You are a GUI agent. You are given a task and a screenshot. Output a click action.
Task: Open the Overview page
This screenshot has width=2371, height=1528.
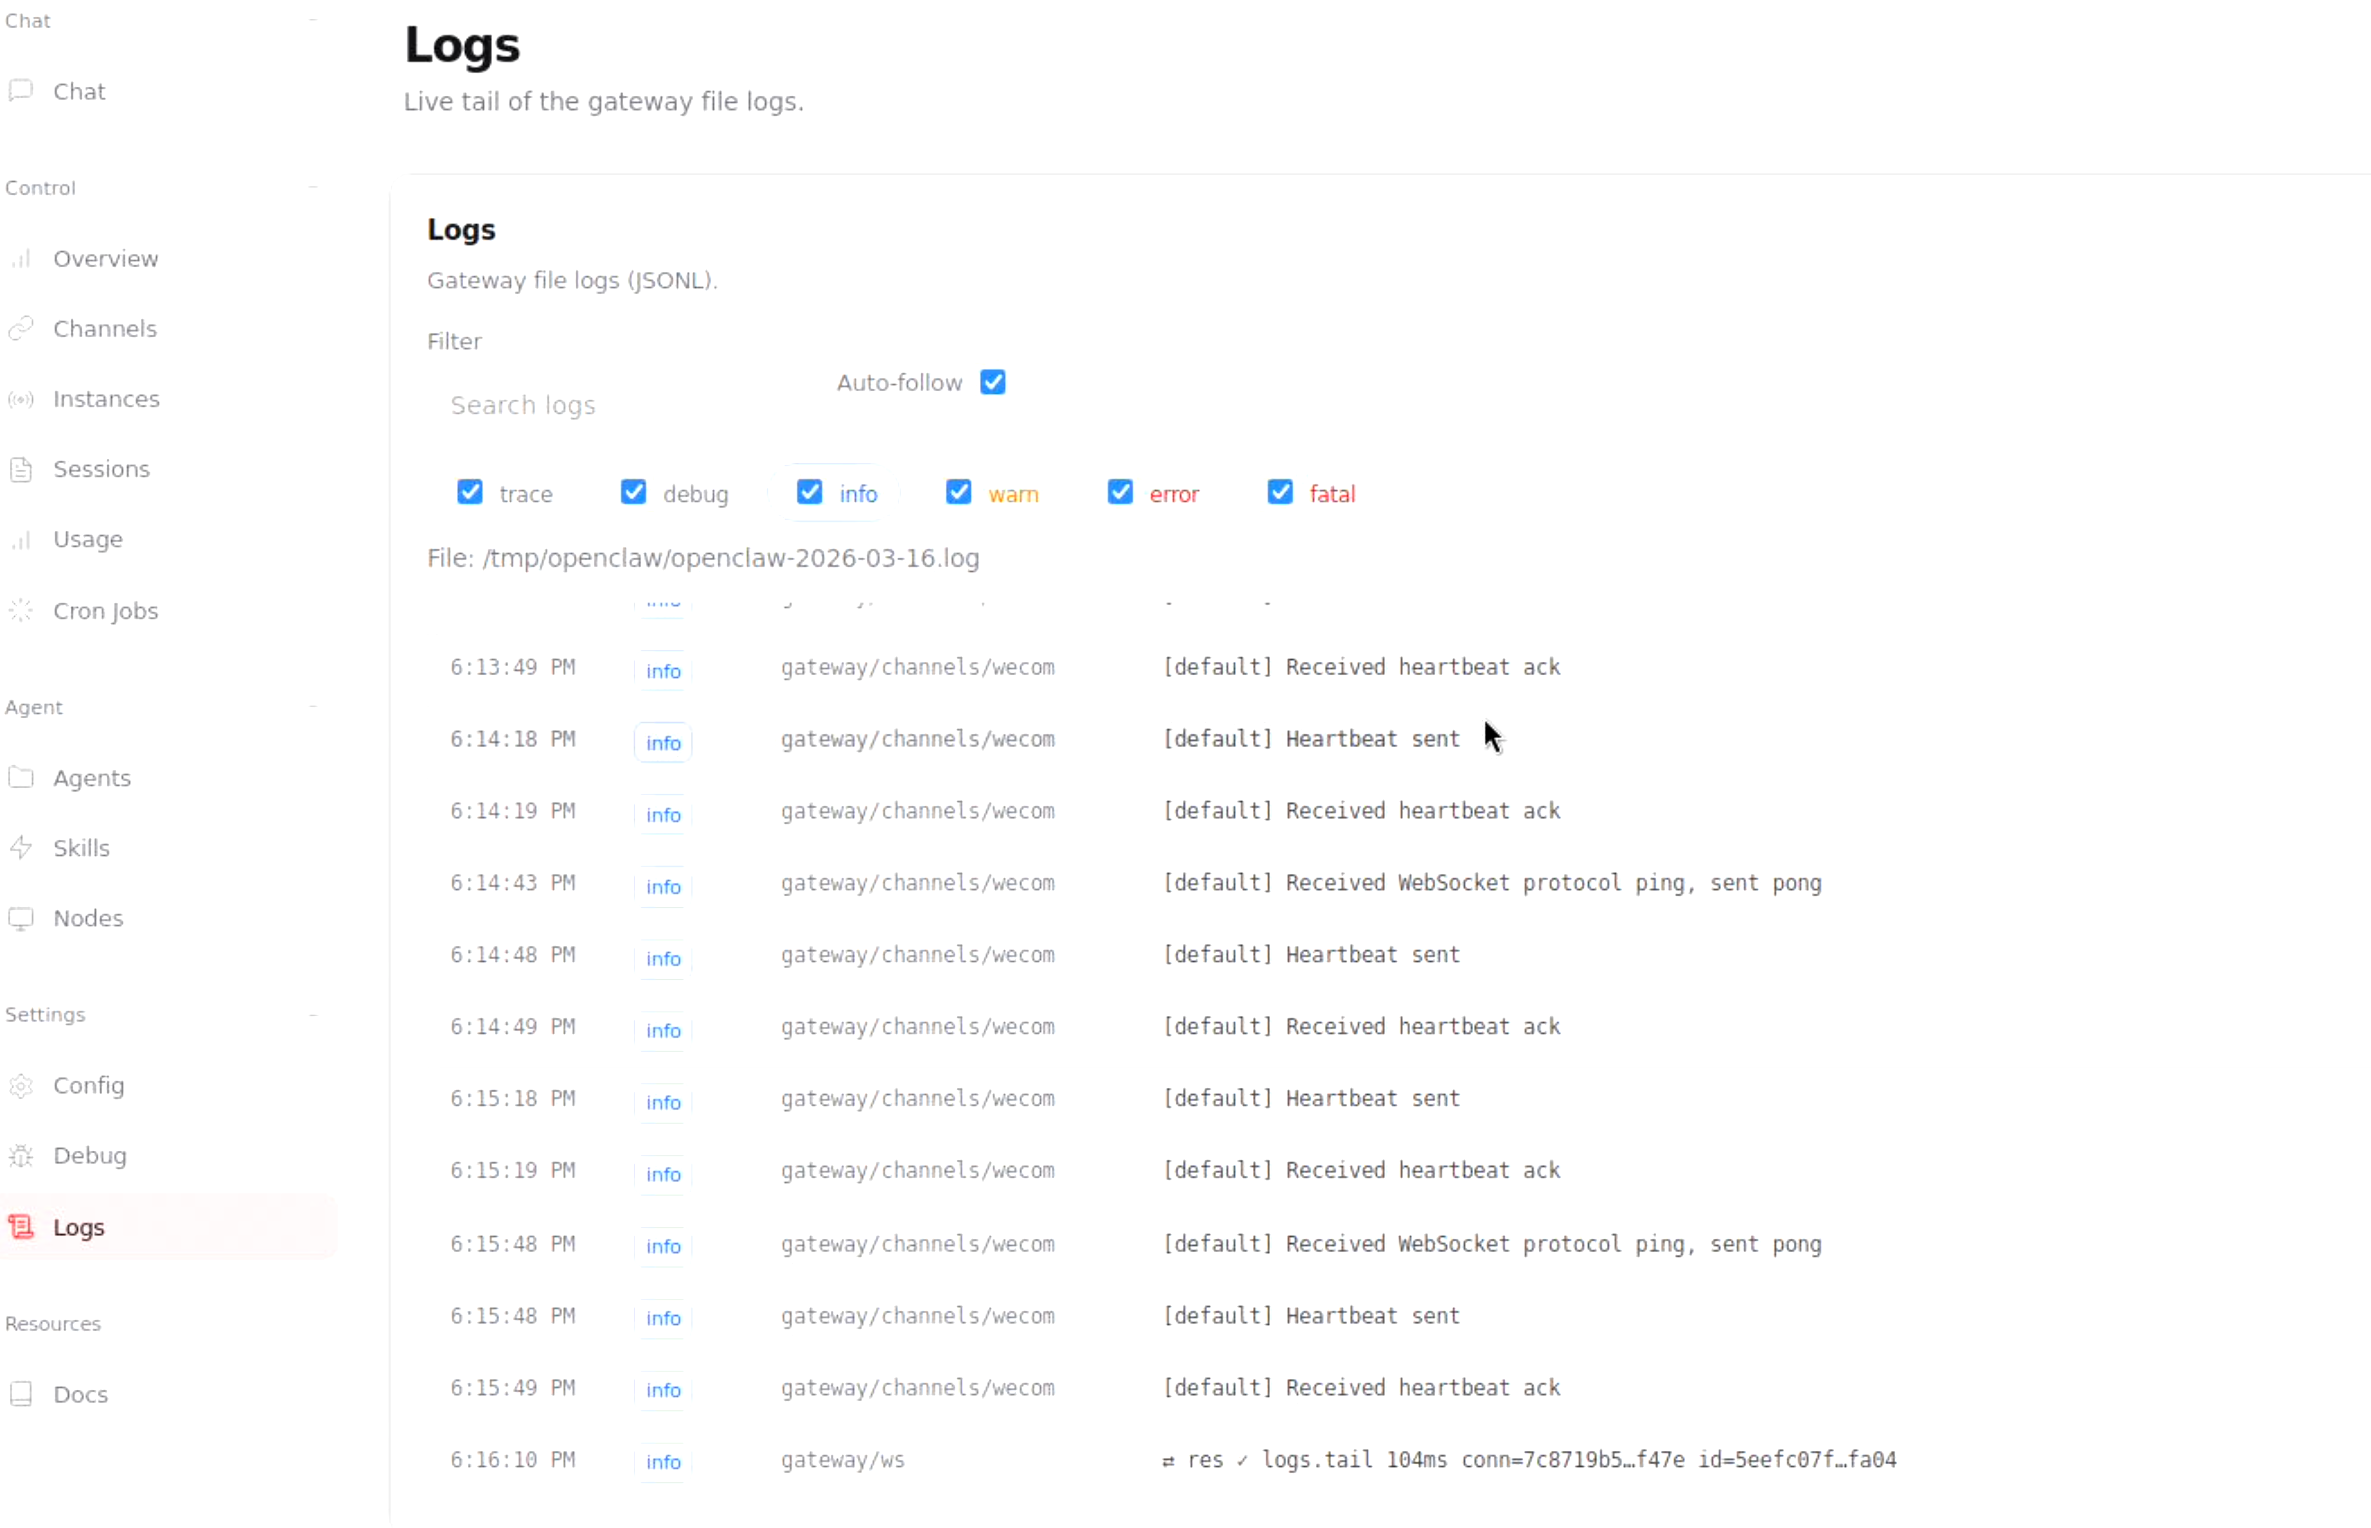point(105,259)
